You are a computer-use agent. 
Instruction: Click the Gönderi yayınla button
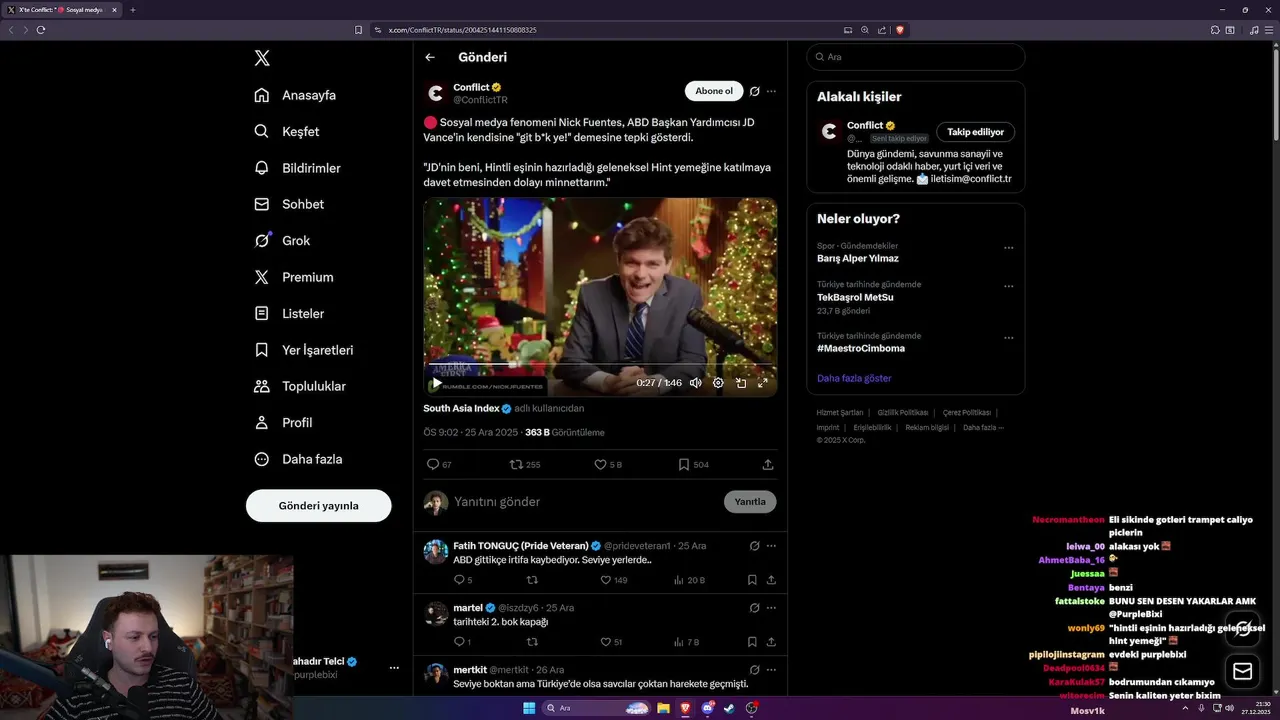318,506
